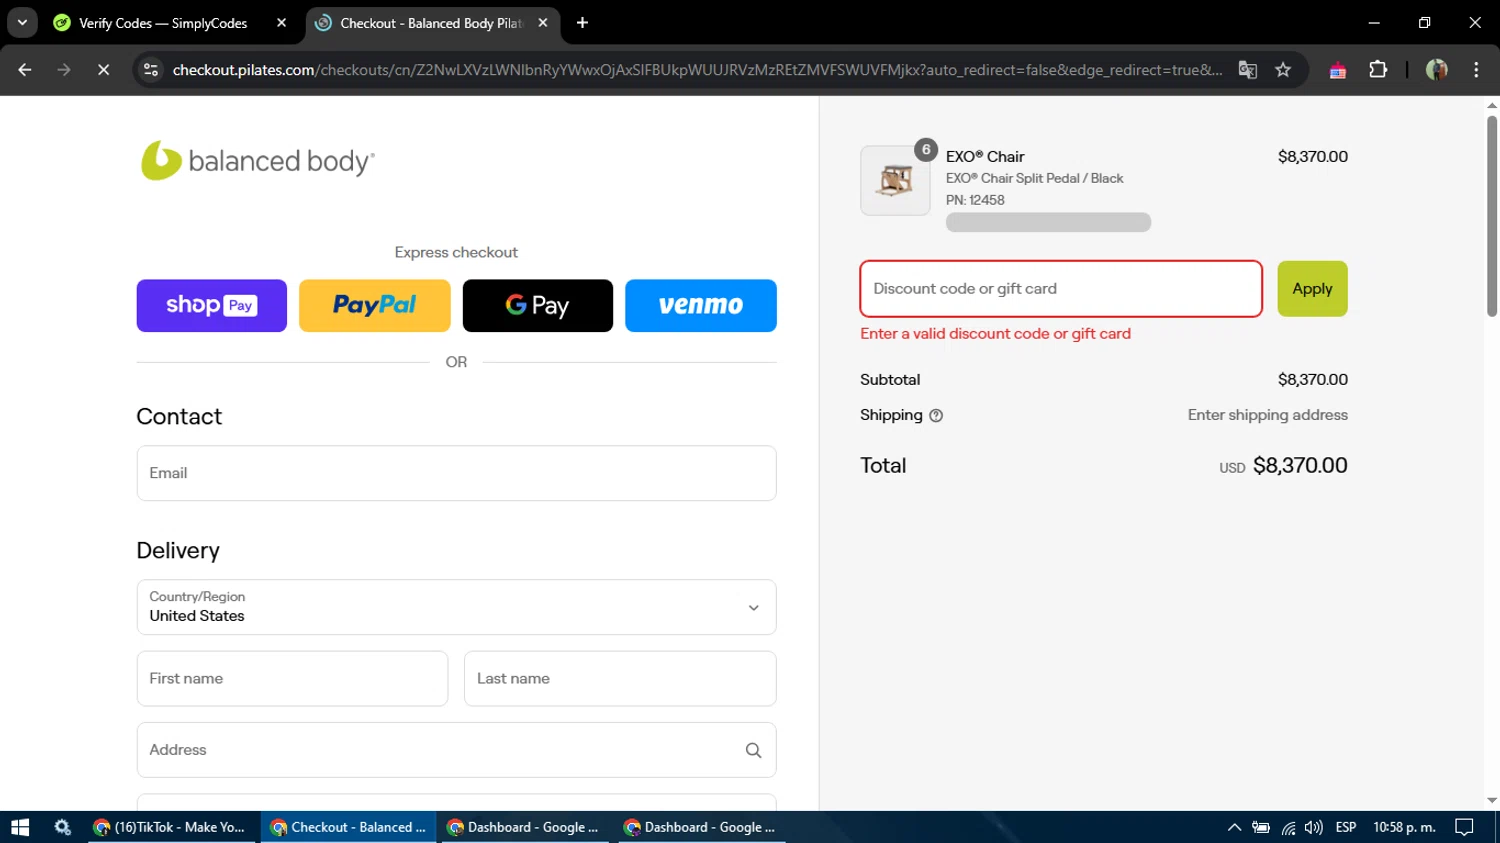This screenshot has height=843, width=1500.
Task: Select the Checkout - Balanced Body tab
Action: 430,23
